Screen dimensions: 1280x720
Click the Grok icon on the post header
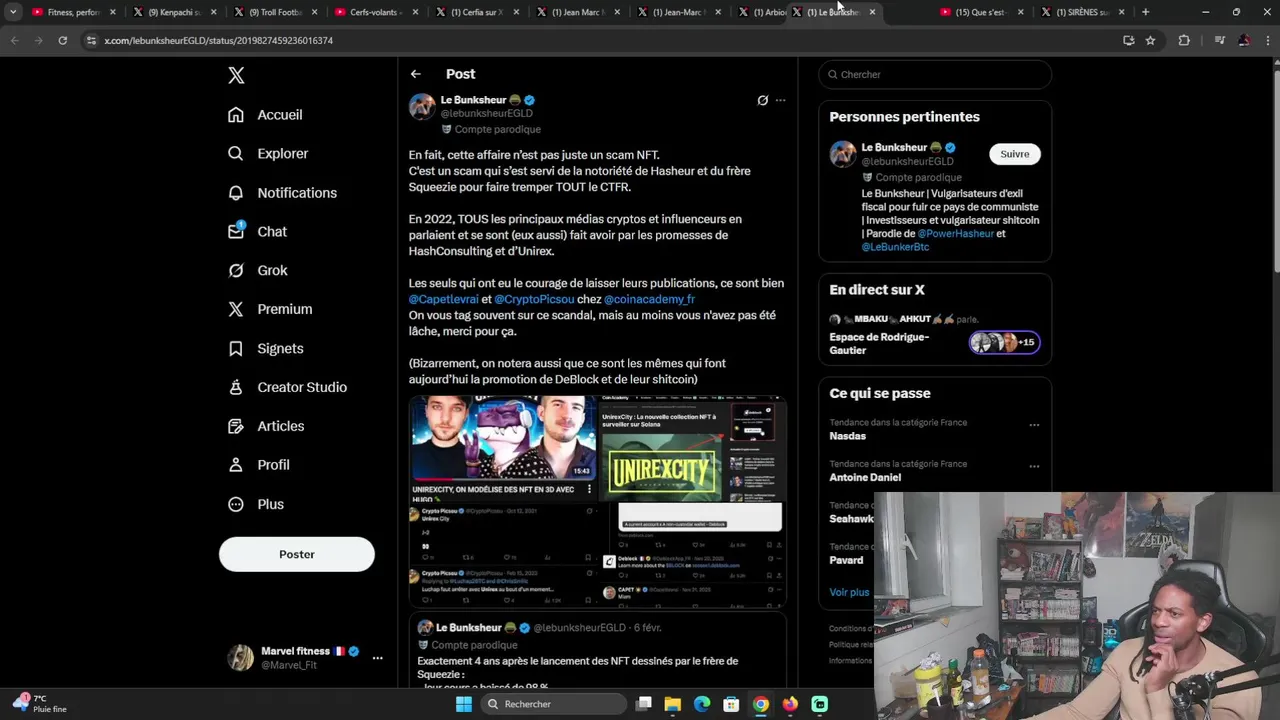[762, 100]
